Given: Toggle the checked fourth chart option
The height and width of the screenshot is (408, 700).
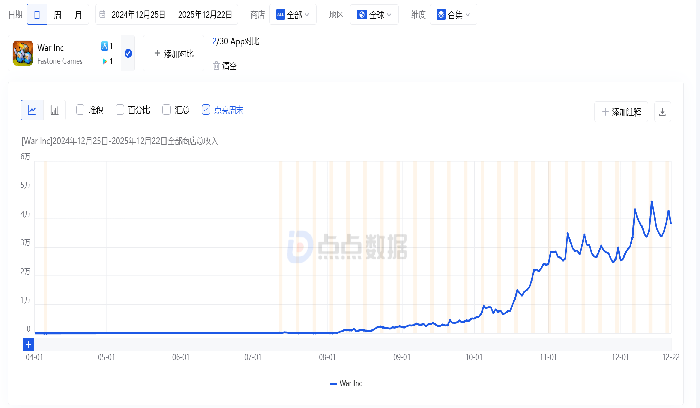Looking at the screenshot, I should [x=206, y=110].
